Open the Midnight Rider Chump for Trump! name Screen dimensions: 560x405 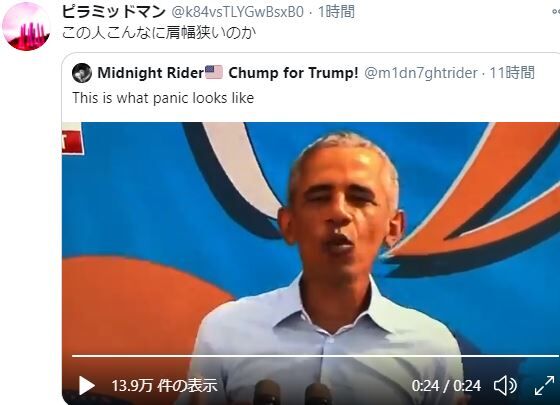click(228, 73)
